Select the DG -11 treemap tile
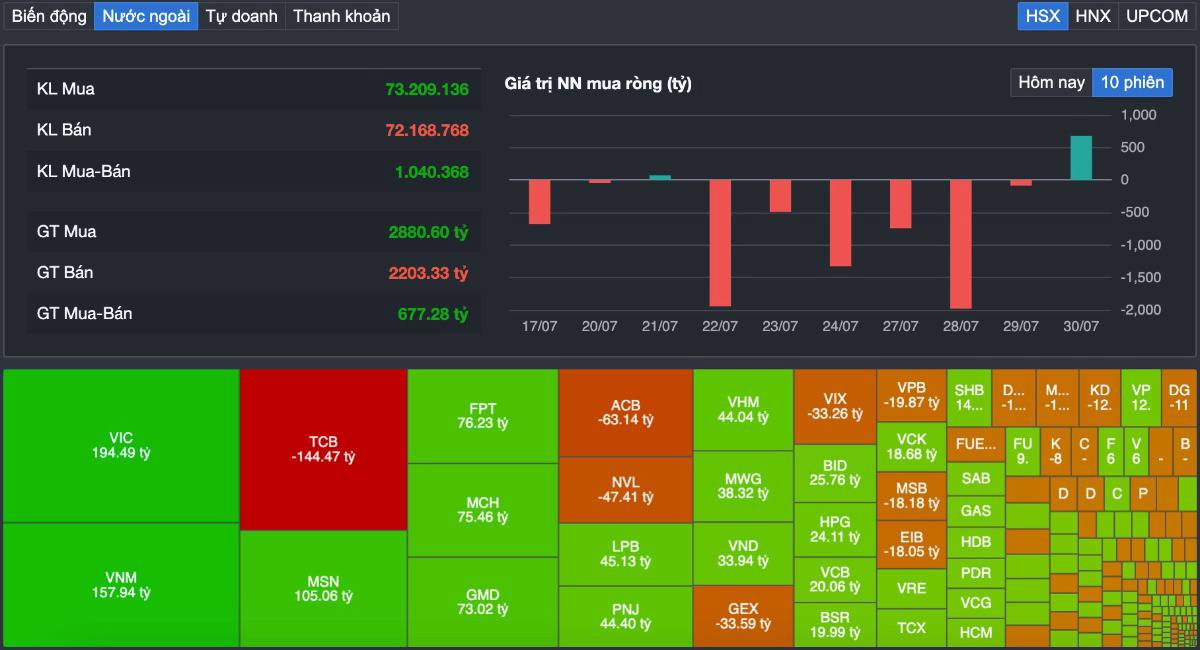Image resolution: width=1200 pixels, height=650 pixels. (x=1179, y=398)
